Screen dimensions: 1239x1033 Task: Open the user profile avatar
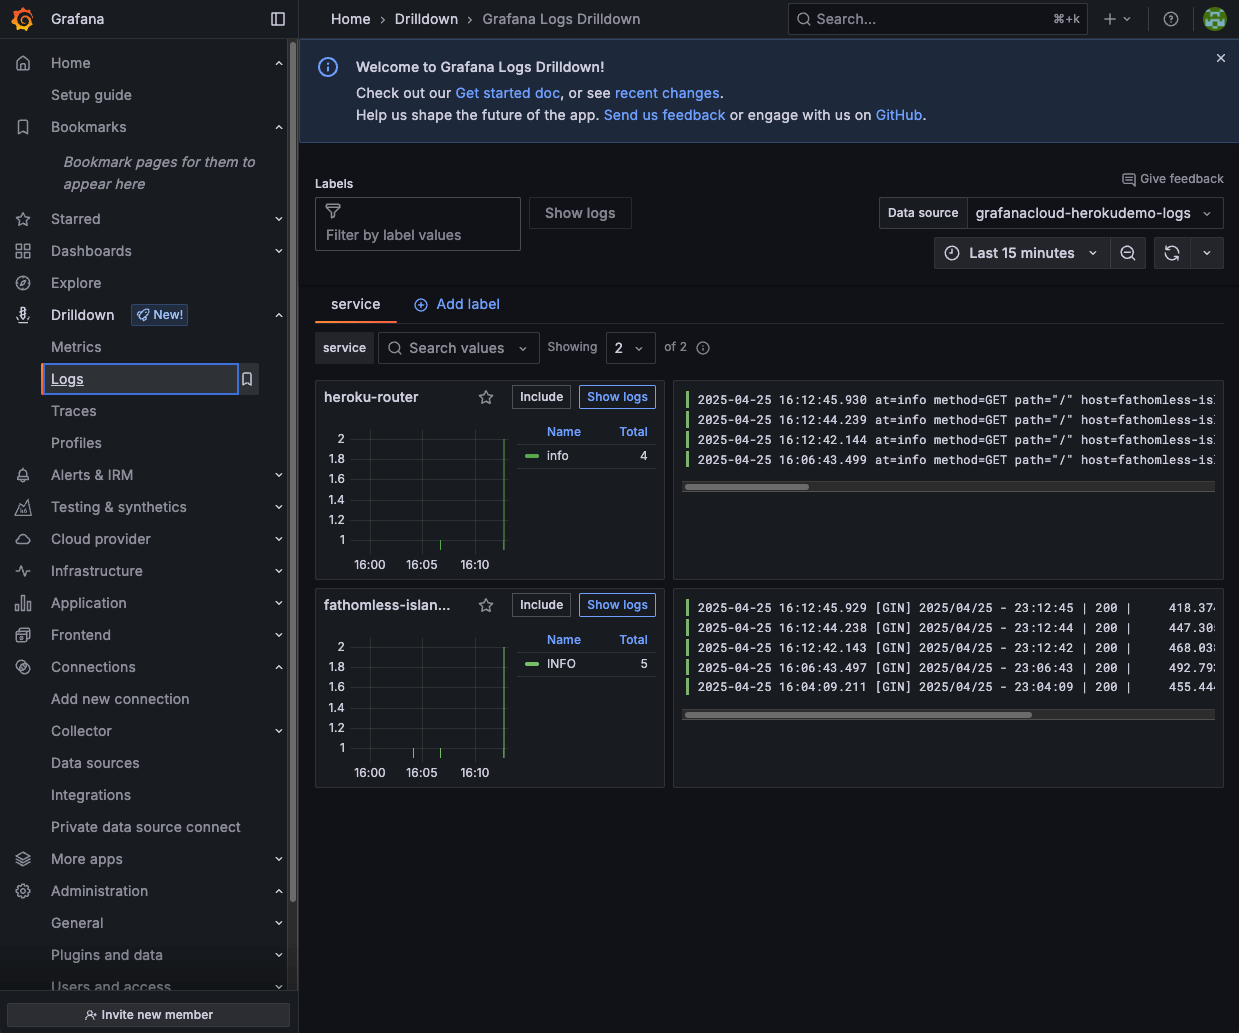(x=1215, y=19)
